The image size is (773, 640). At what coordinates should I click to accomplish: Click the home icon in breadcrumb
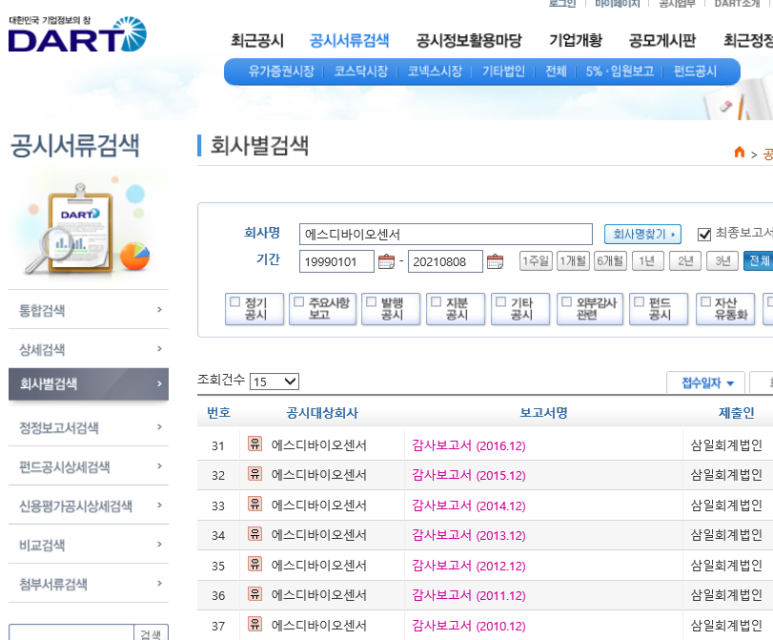tap(740, 153)
